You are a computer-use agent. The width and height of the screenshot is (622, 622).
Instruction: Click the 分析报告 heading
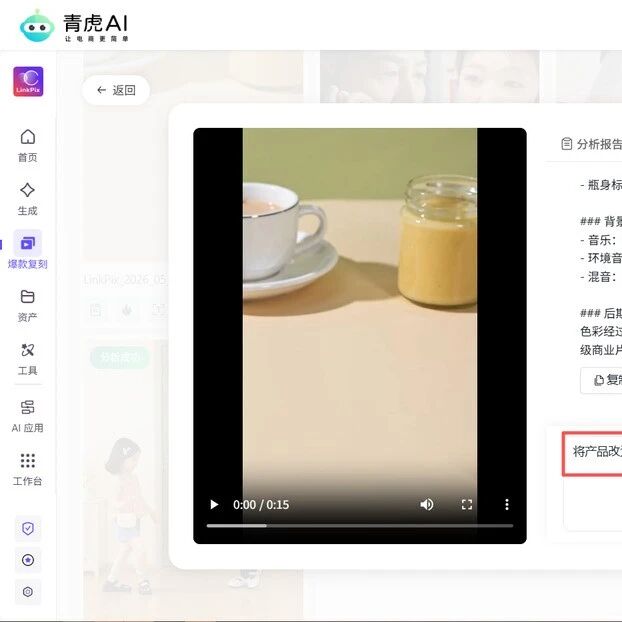pos(591,144)
